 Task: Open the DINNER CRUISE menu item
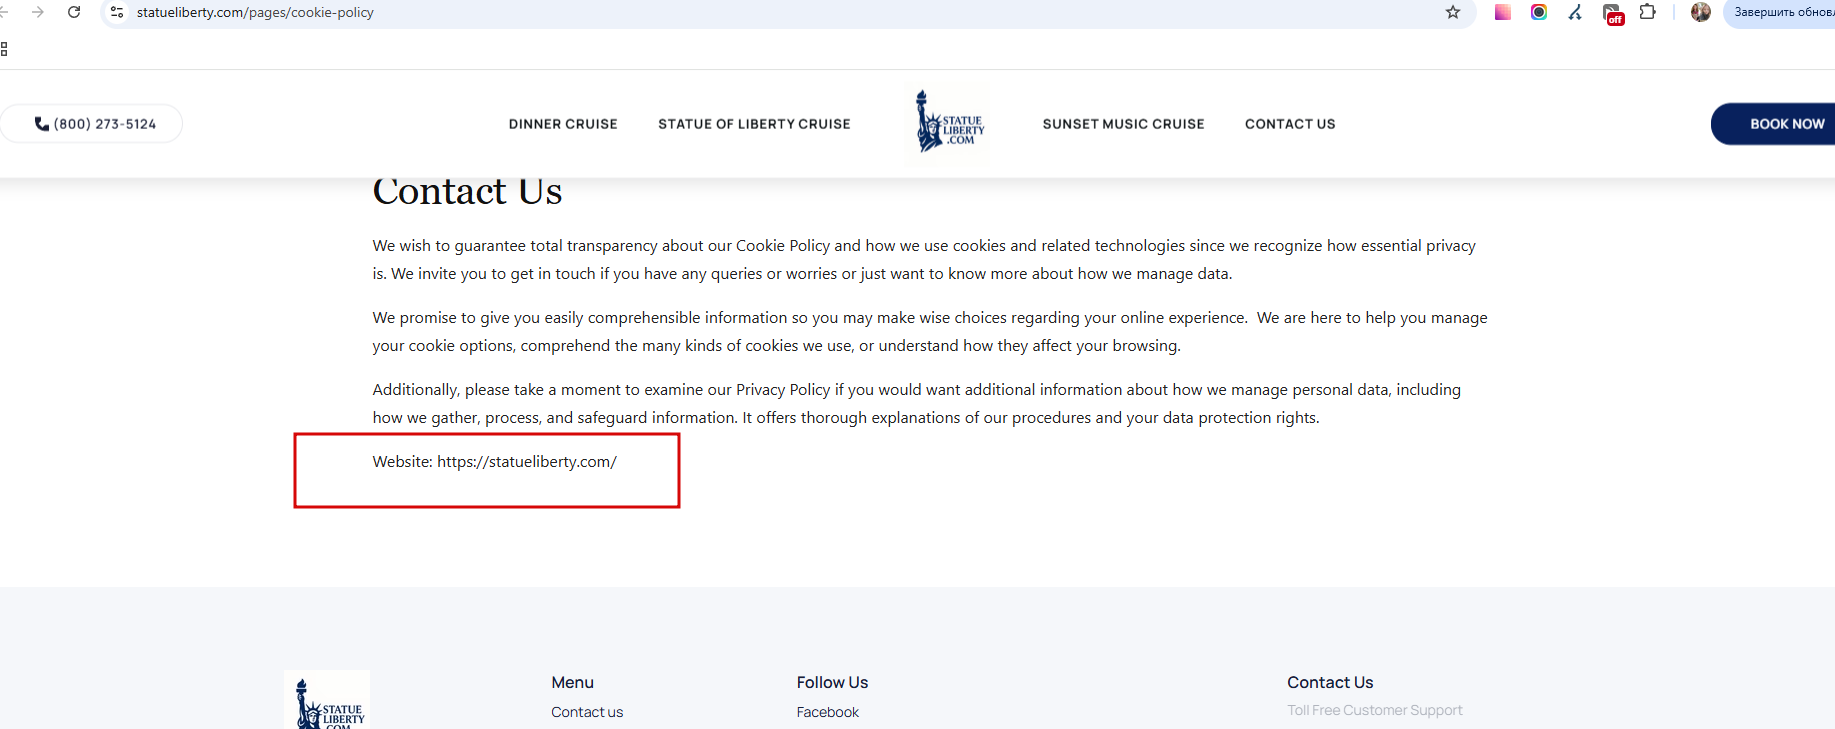(563, 124)
